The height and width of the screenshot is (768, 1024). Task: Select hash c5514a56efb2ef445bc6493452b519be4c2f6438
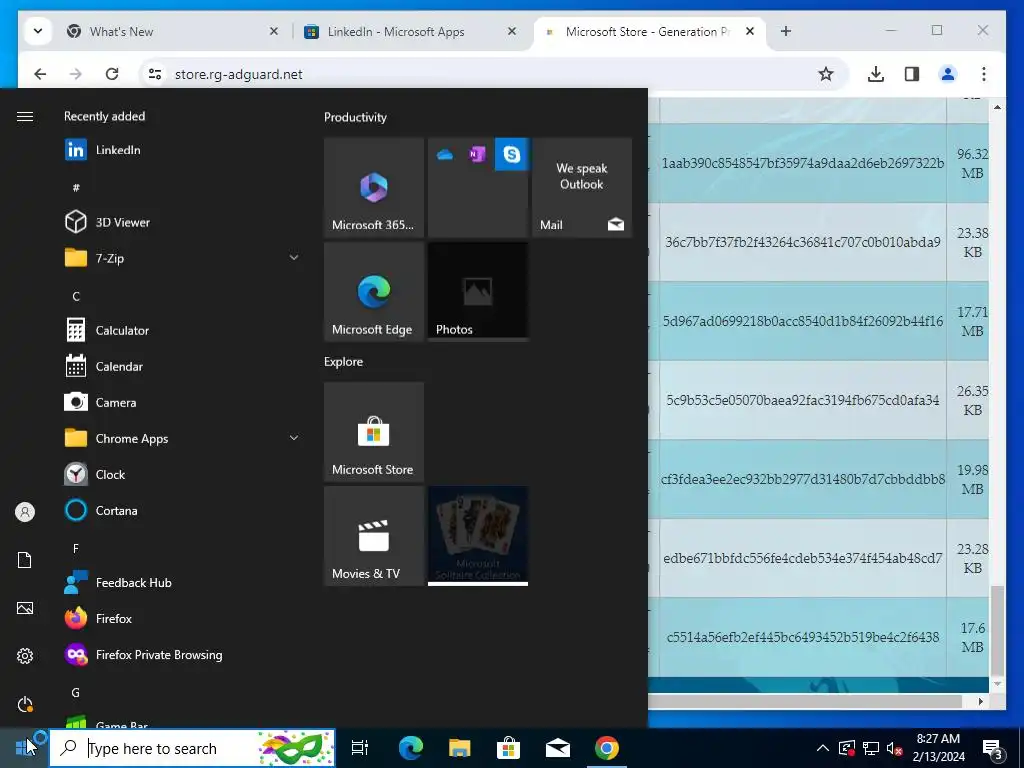803,637
